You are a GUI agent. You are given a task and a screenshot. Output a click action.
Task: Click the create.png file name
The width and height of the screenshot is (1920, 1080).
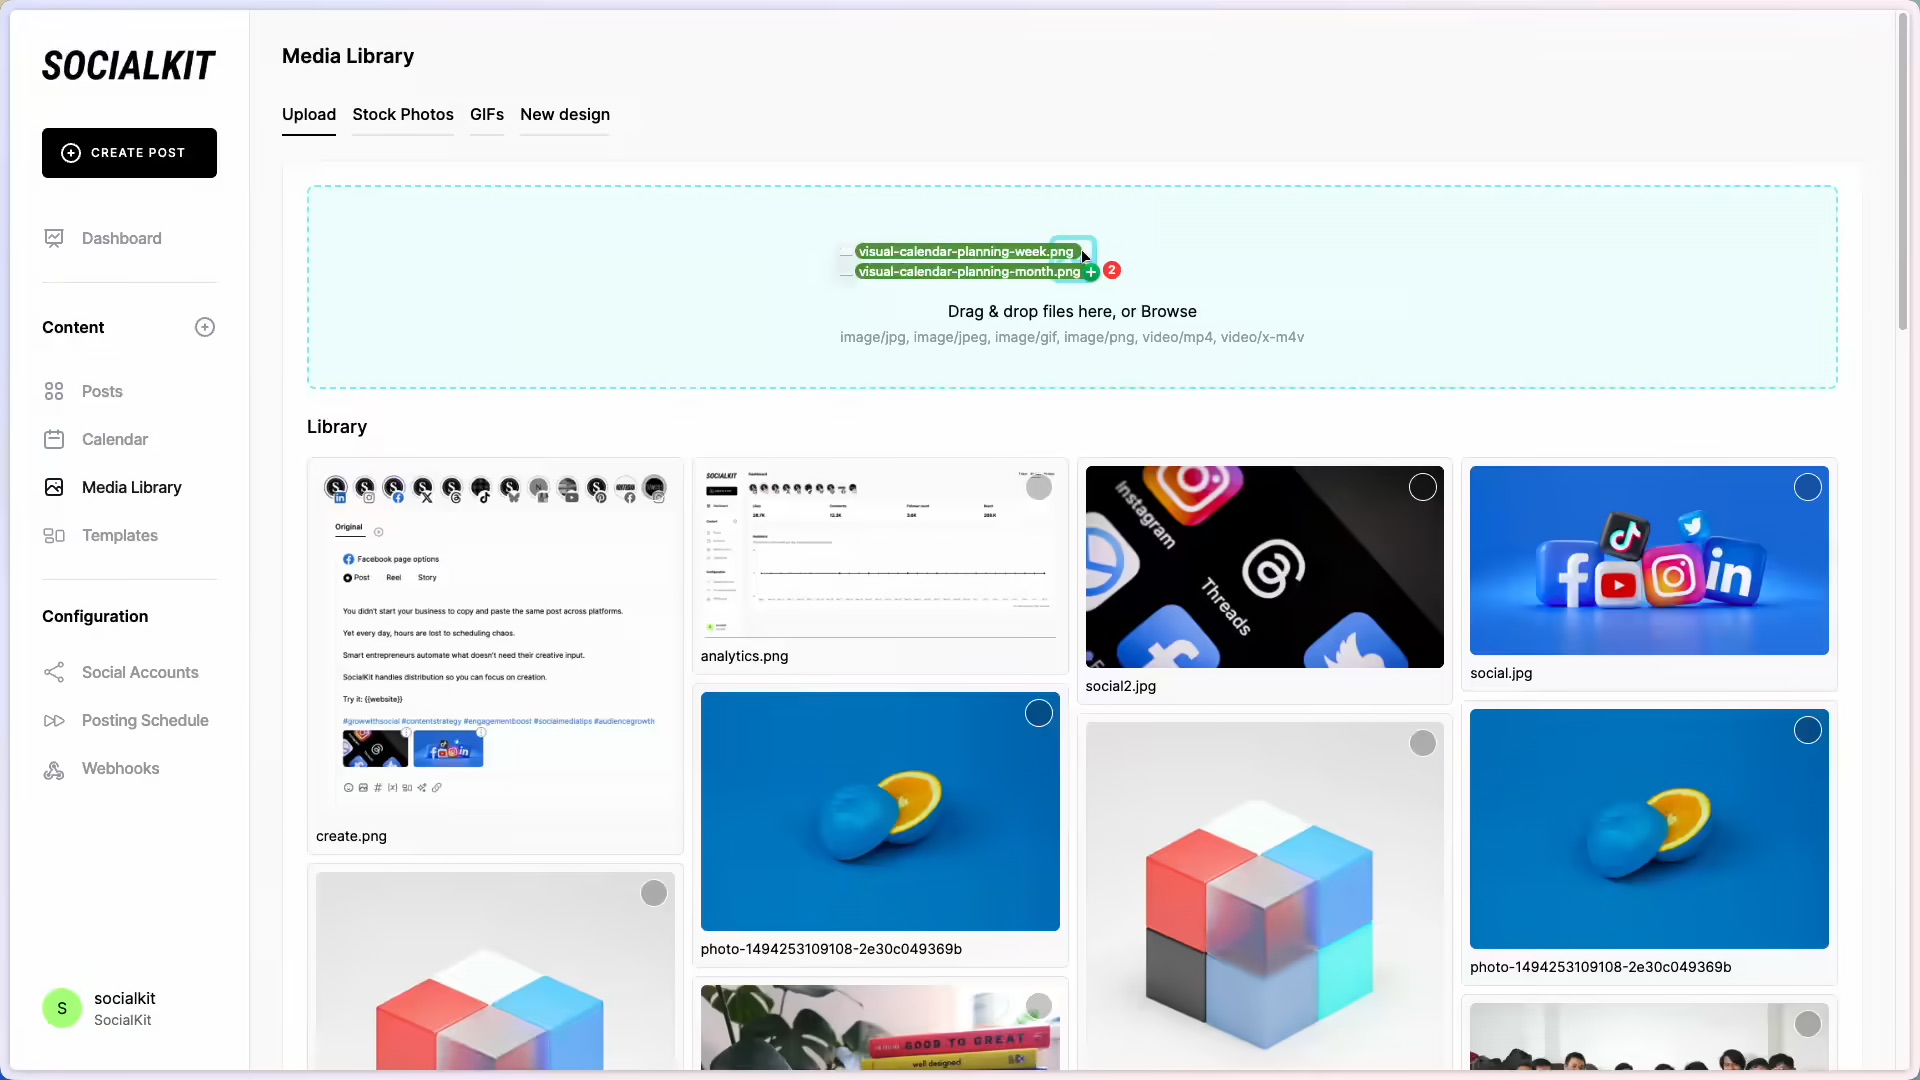pos(351,836)
